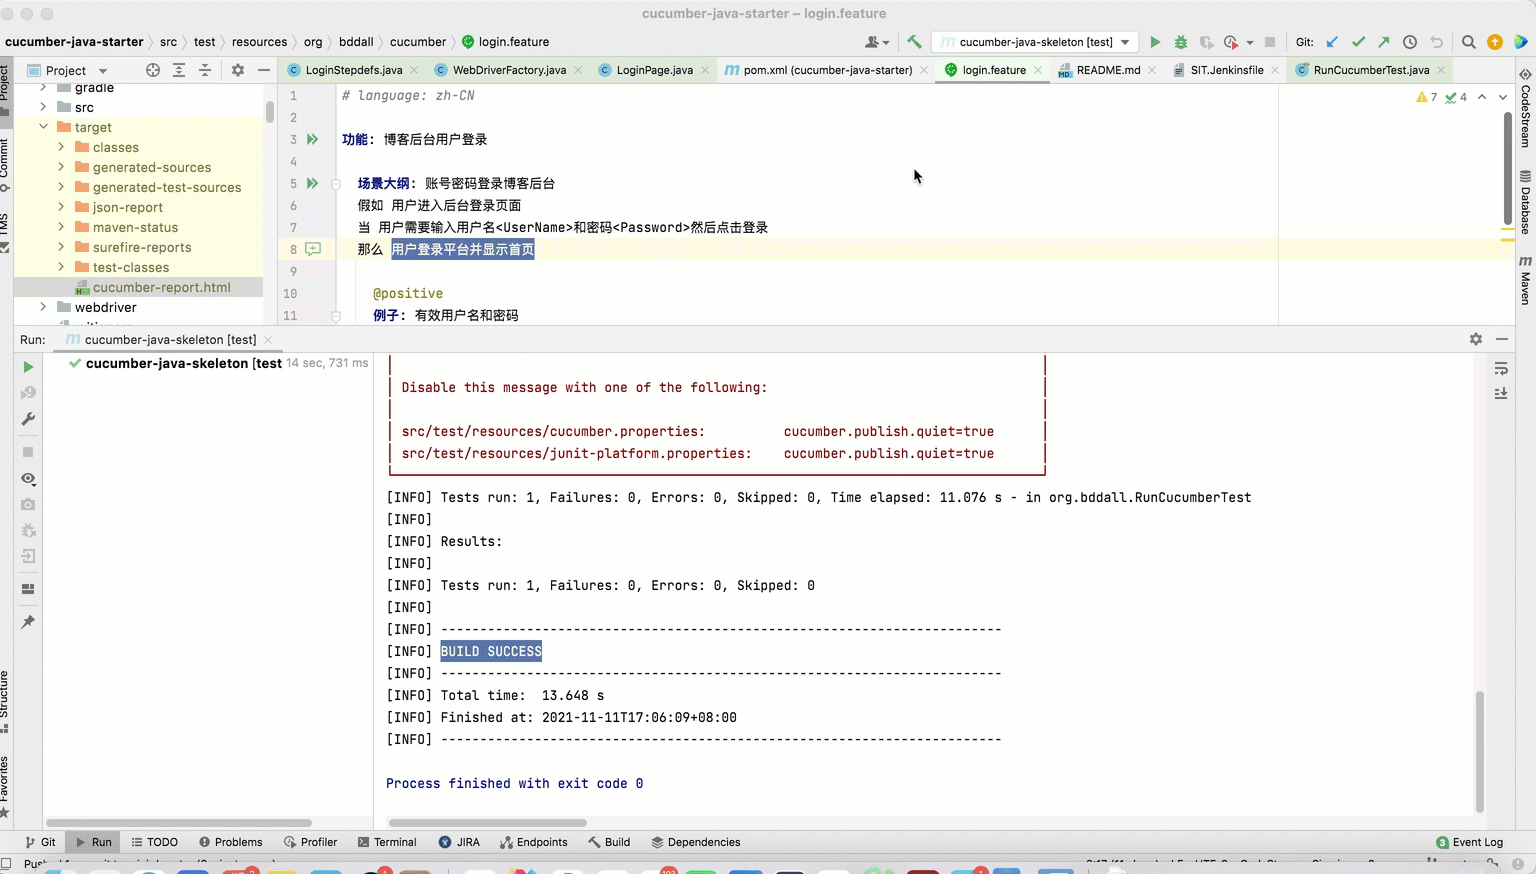Click the login.feature breadcrumb

506,42
